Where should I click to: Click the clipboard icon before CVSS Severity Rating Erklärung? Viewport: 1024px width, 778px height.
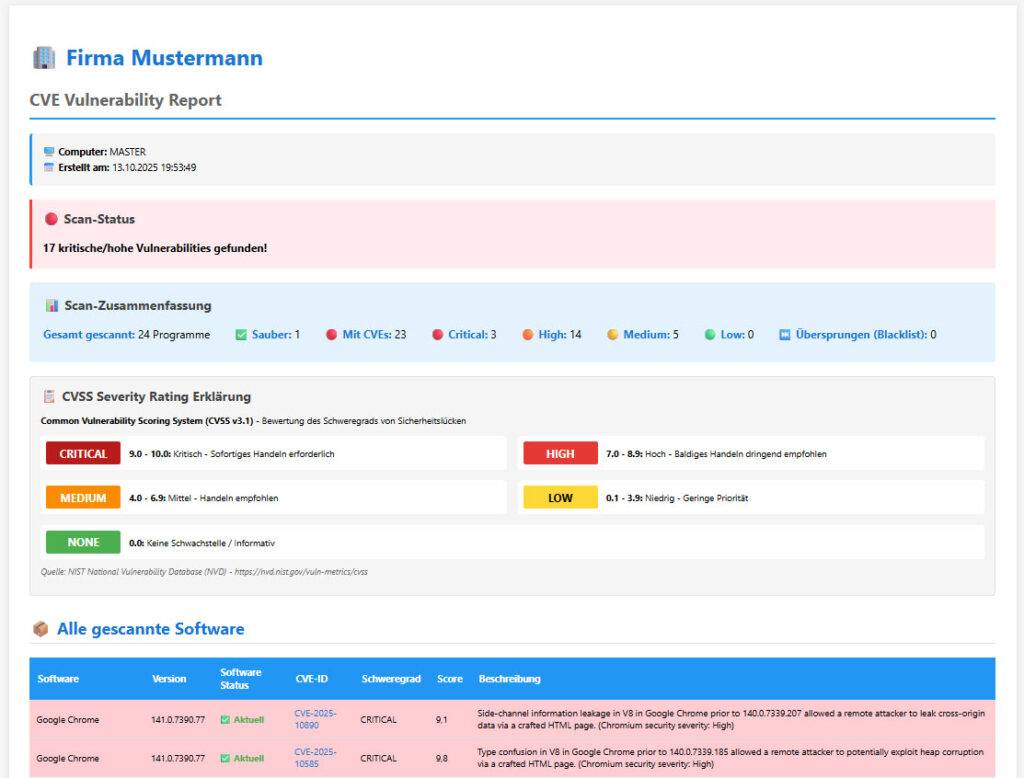tap(52, 395)
